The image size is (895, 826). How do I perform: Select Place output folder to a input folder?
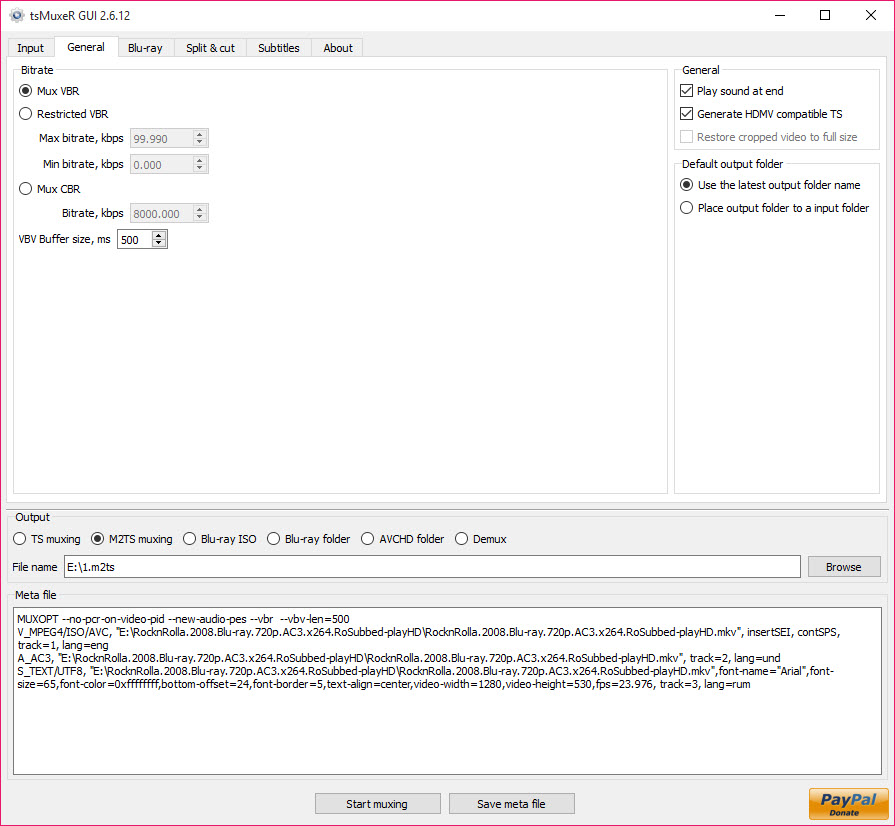coord(775,208)
